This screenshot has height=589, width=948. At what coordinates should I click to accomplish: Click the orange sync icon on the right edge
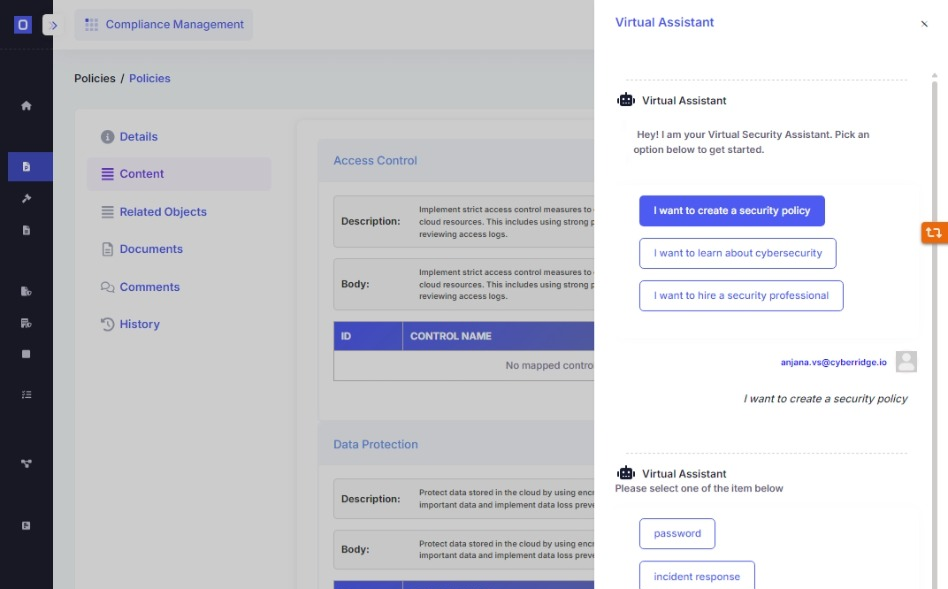point(933,232)
